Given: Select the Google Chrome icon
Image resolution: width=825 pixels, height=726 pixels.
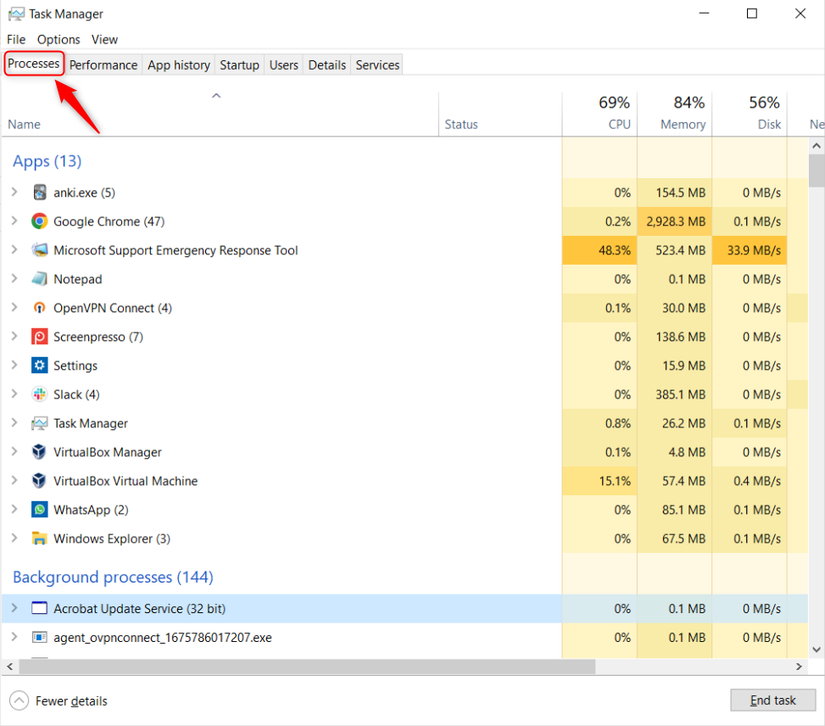Looking at the screenshot, I should (x=38, y=221).
